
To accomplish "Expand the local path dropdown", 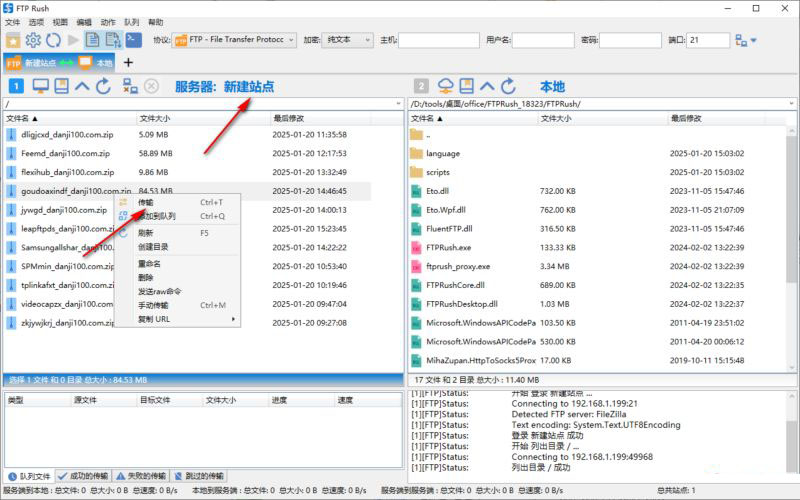I will tap(791, 104).
